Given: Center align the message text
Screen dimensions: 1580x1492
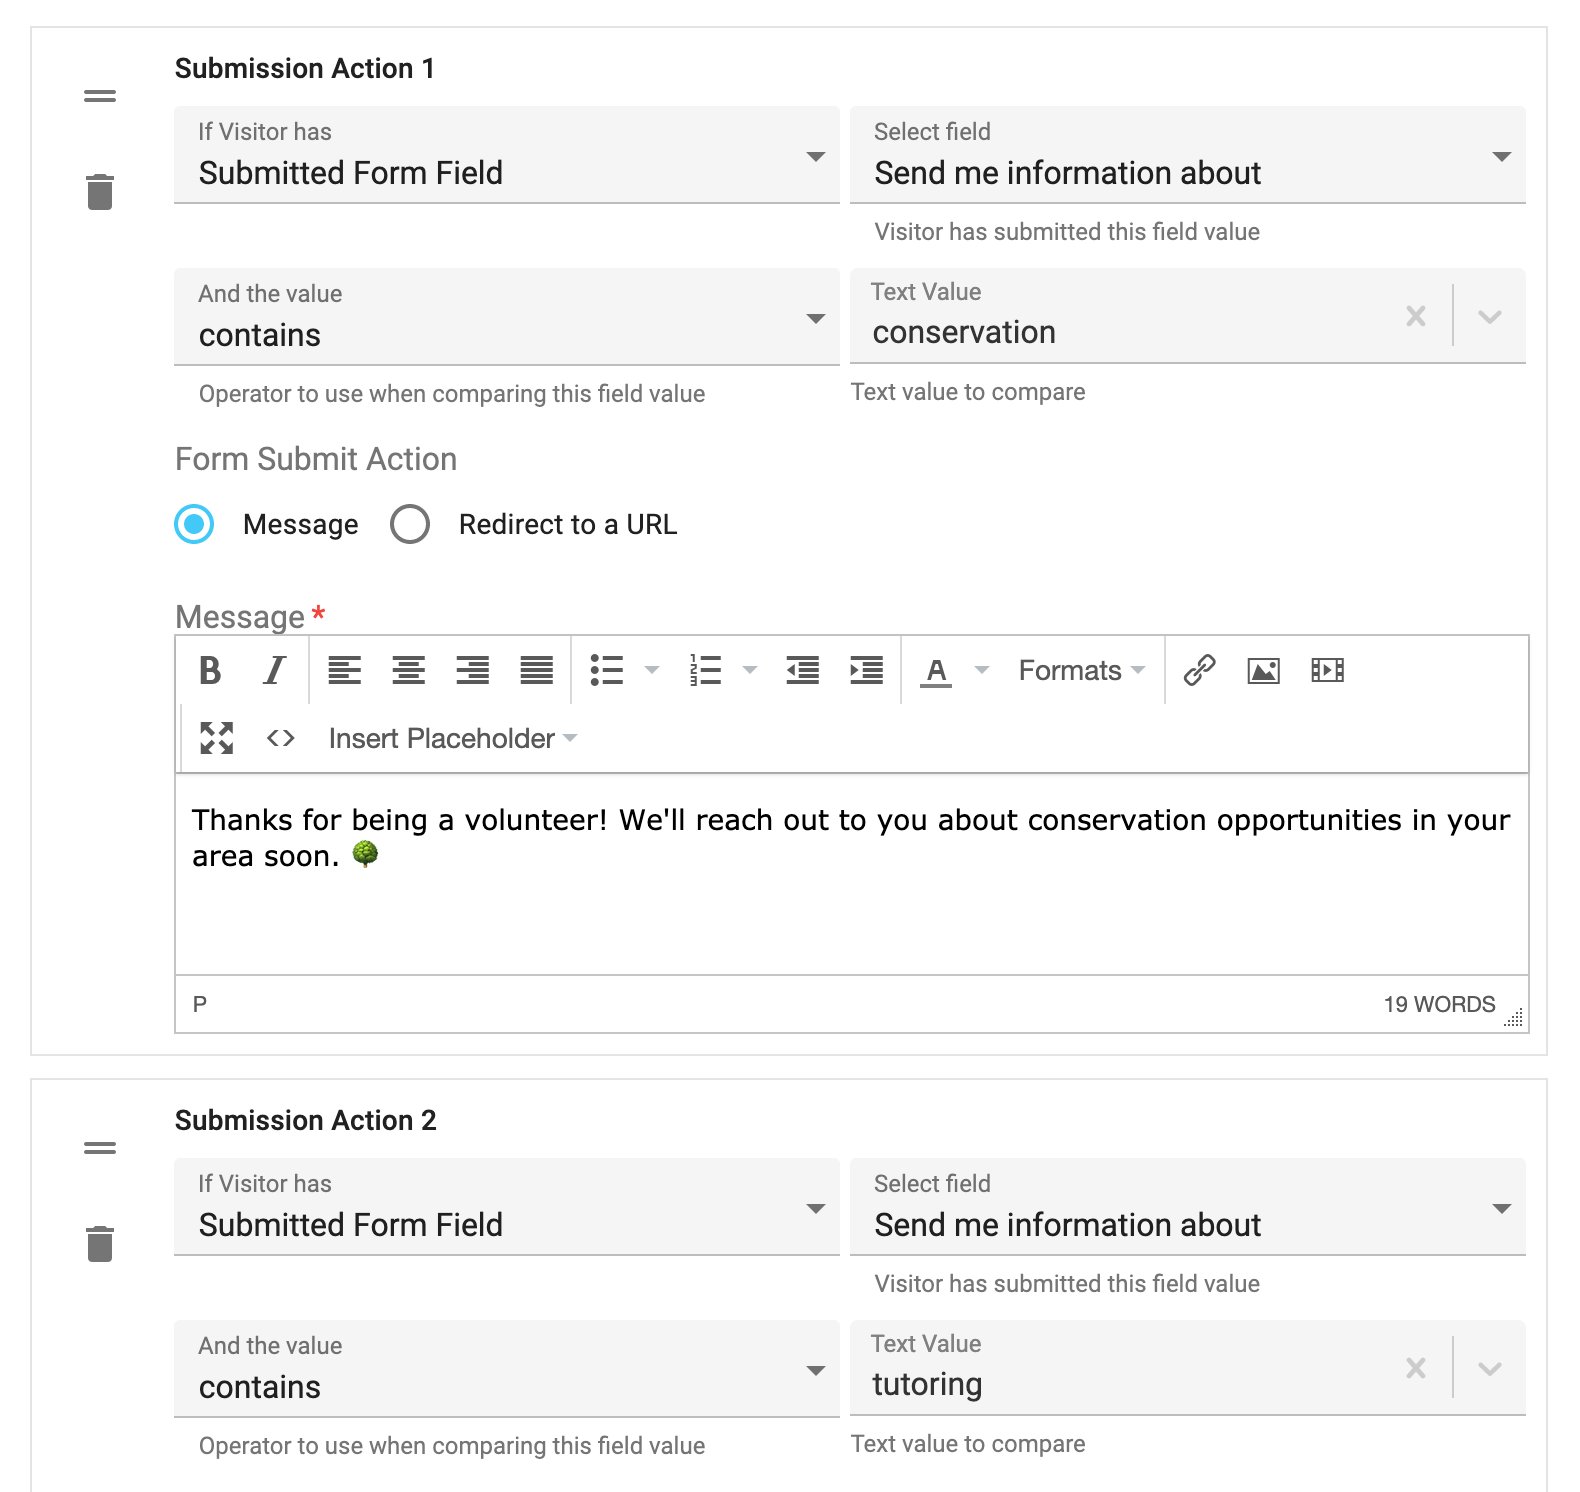Looking at the screenshot, I should pos(408,670).
